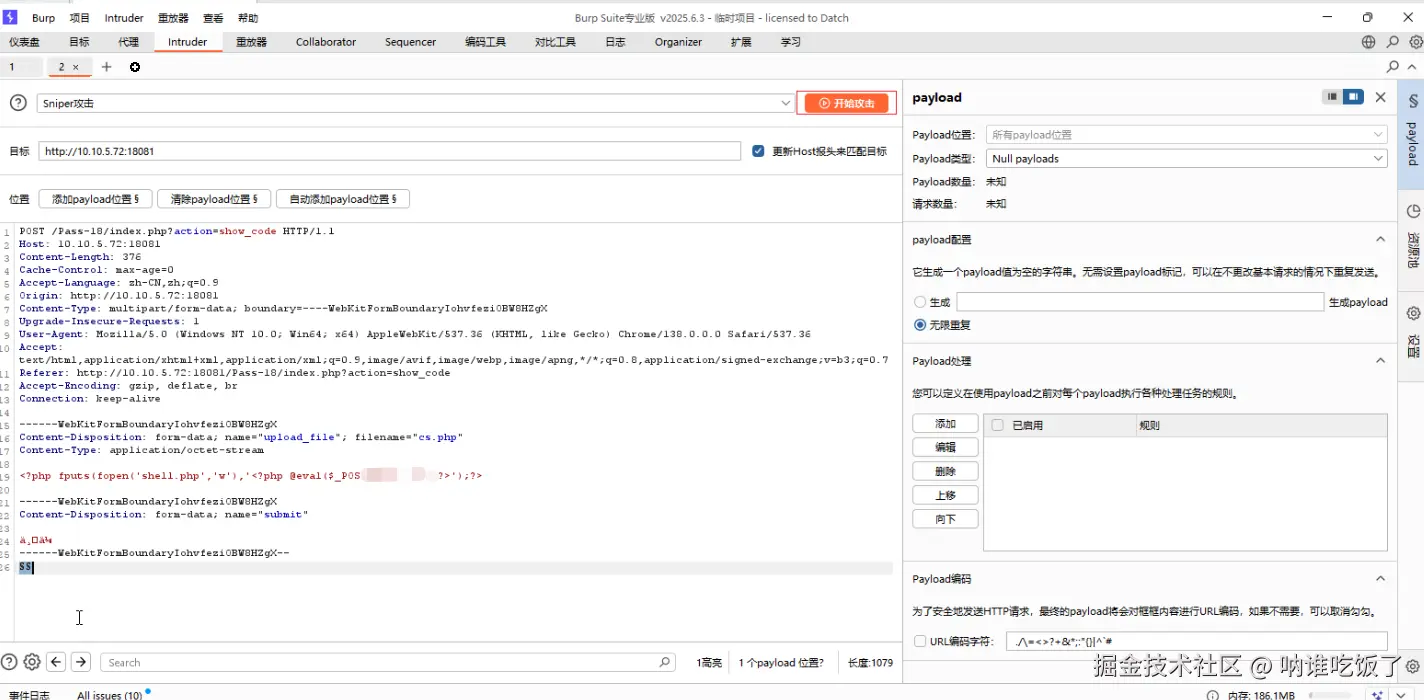The image size is (1424, 700).
Task: Go to previous search match arrow
Action: (57, 662)
